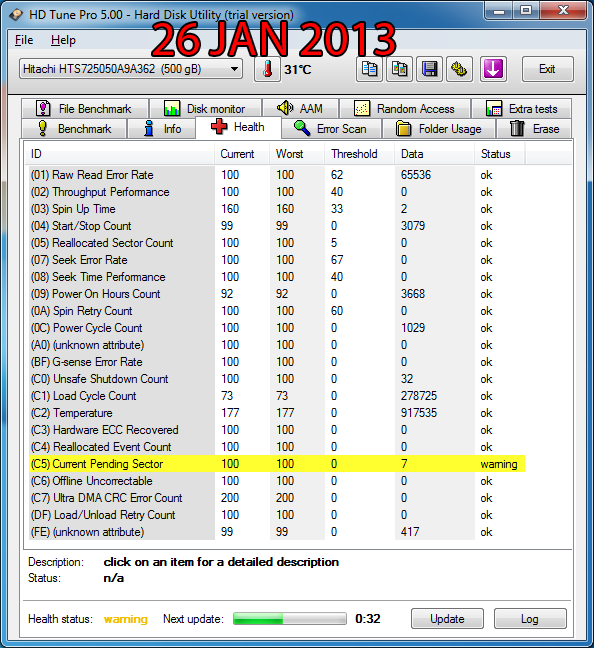Click the orange warning health status text

pyautogui.click(x=126, y=619)
